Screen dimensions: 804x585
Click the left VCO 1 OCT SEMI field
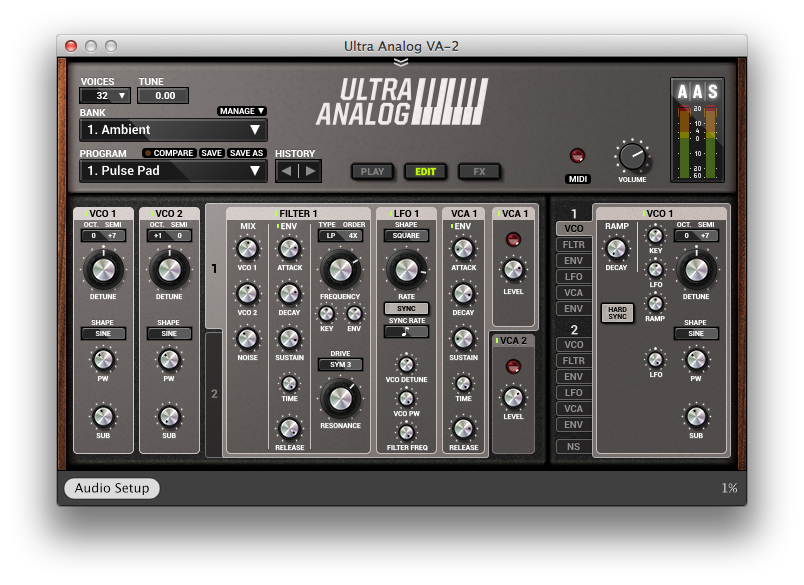point(103,236)
